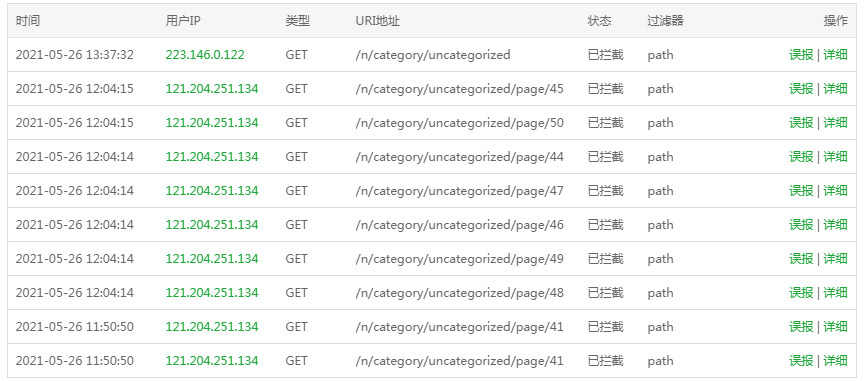
Task: Click 已拦截 status in the page/50 row
Action: point(606,123)
